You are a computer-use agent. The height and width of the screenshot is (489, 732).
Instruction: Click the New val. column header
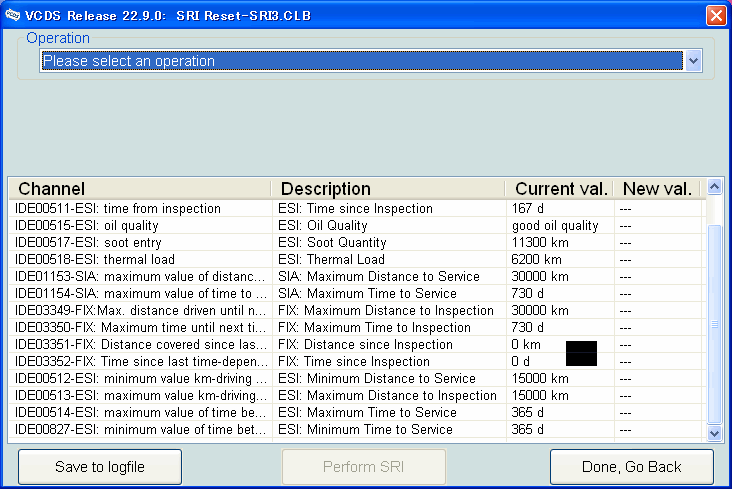657,189
